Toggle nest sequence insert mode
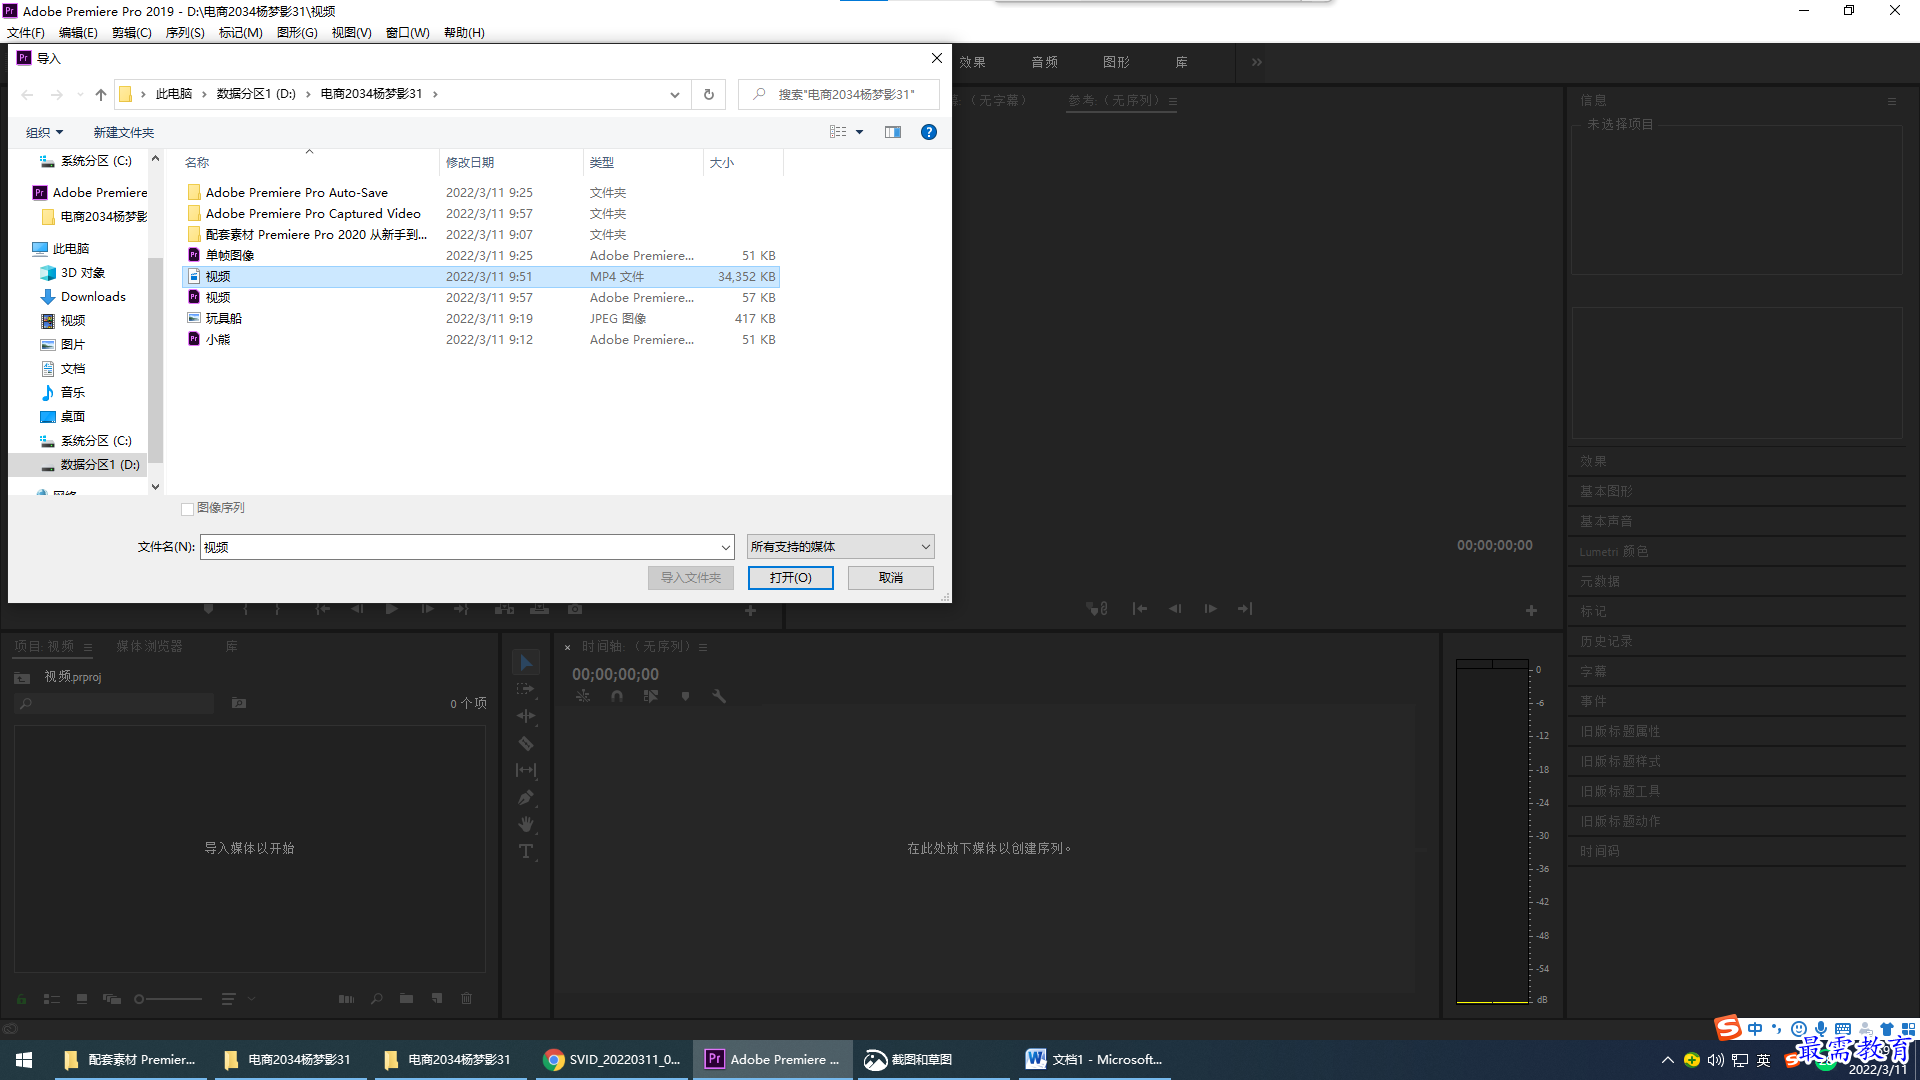Screen dimensions: 1920x1080 [583, 696]
